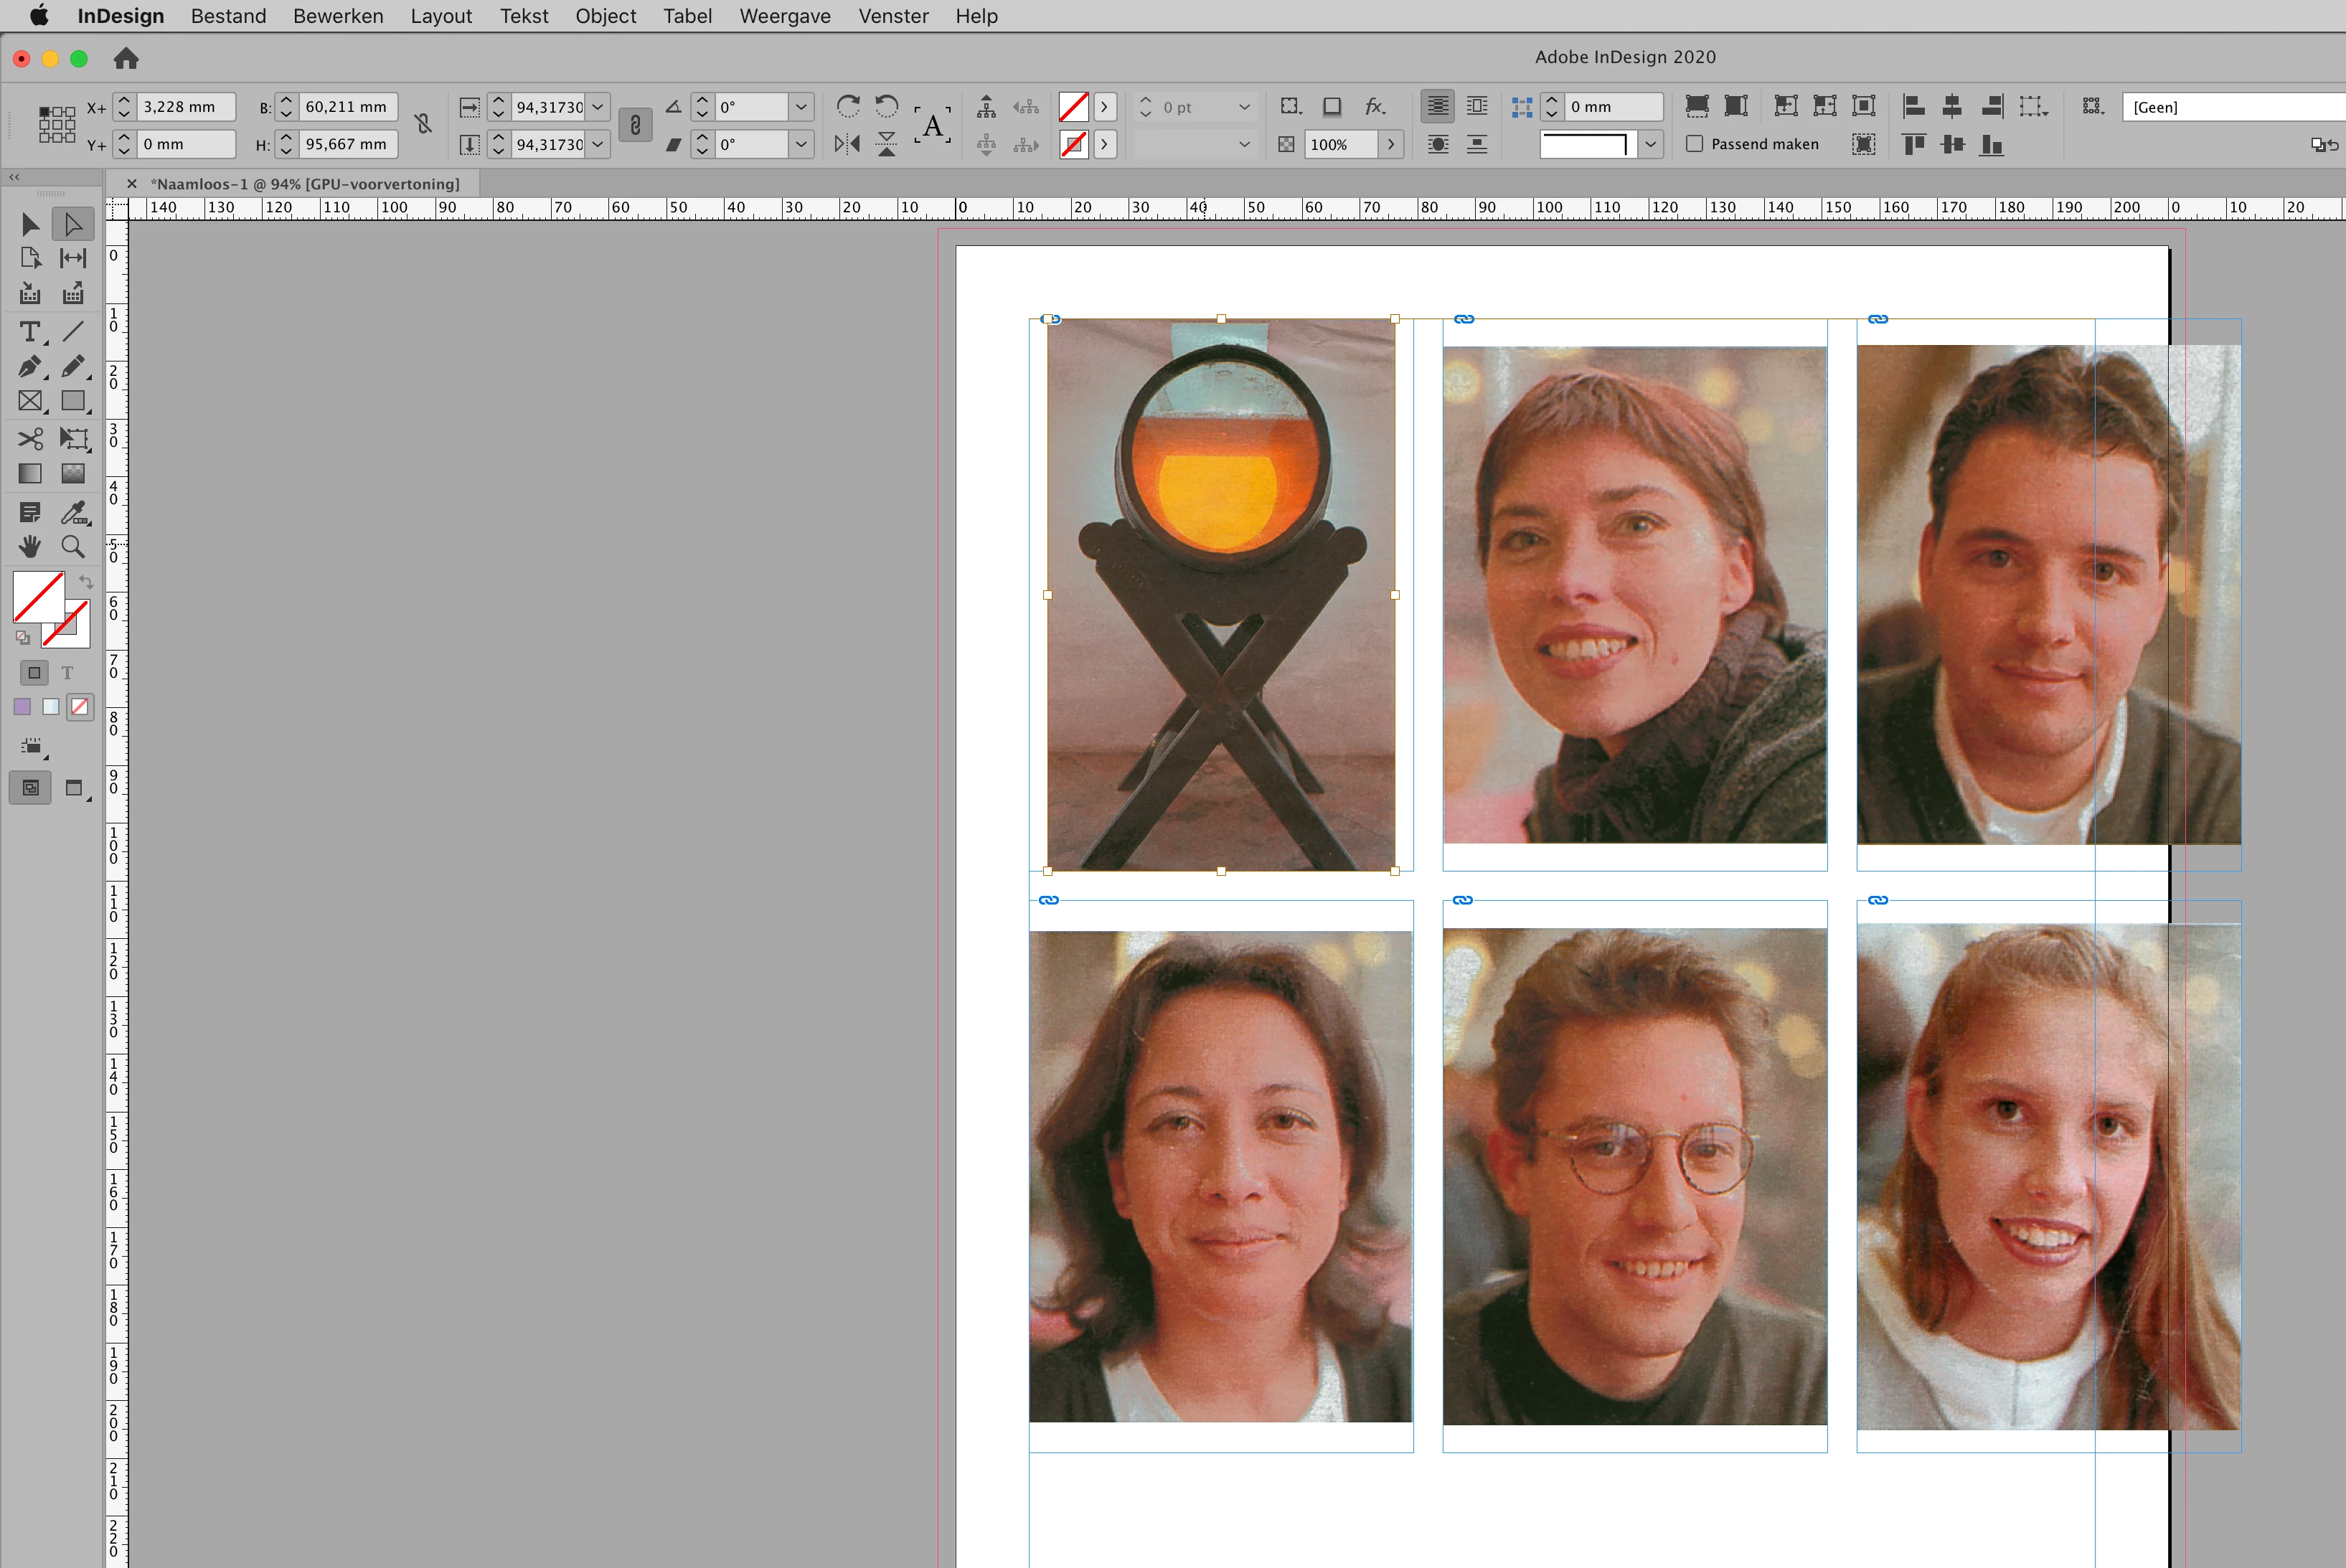
Task: Select the Eyedropper tool
Action: click(73, 512)
